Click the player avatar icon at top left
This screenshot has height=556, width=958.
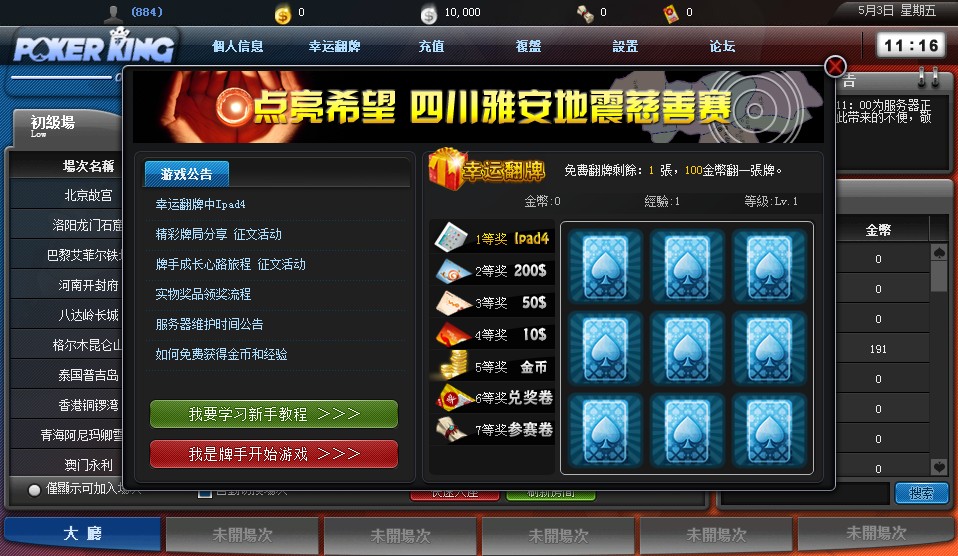click(x=114, y=13)
